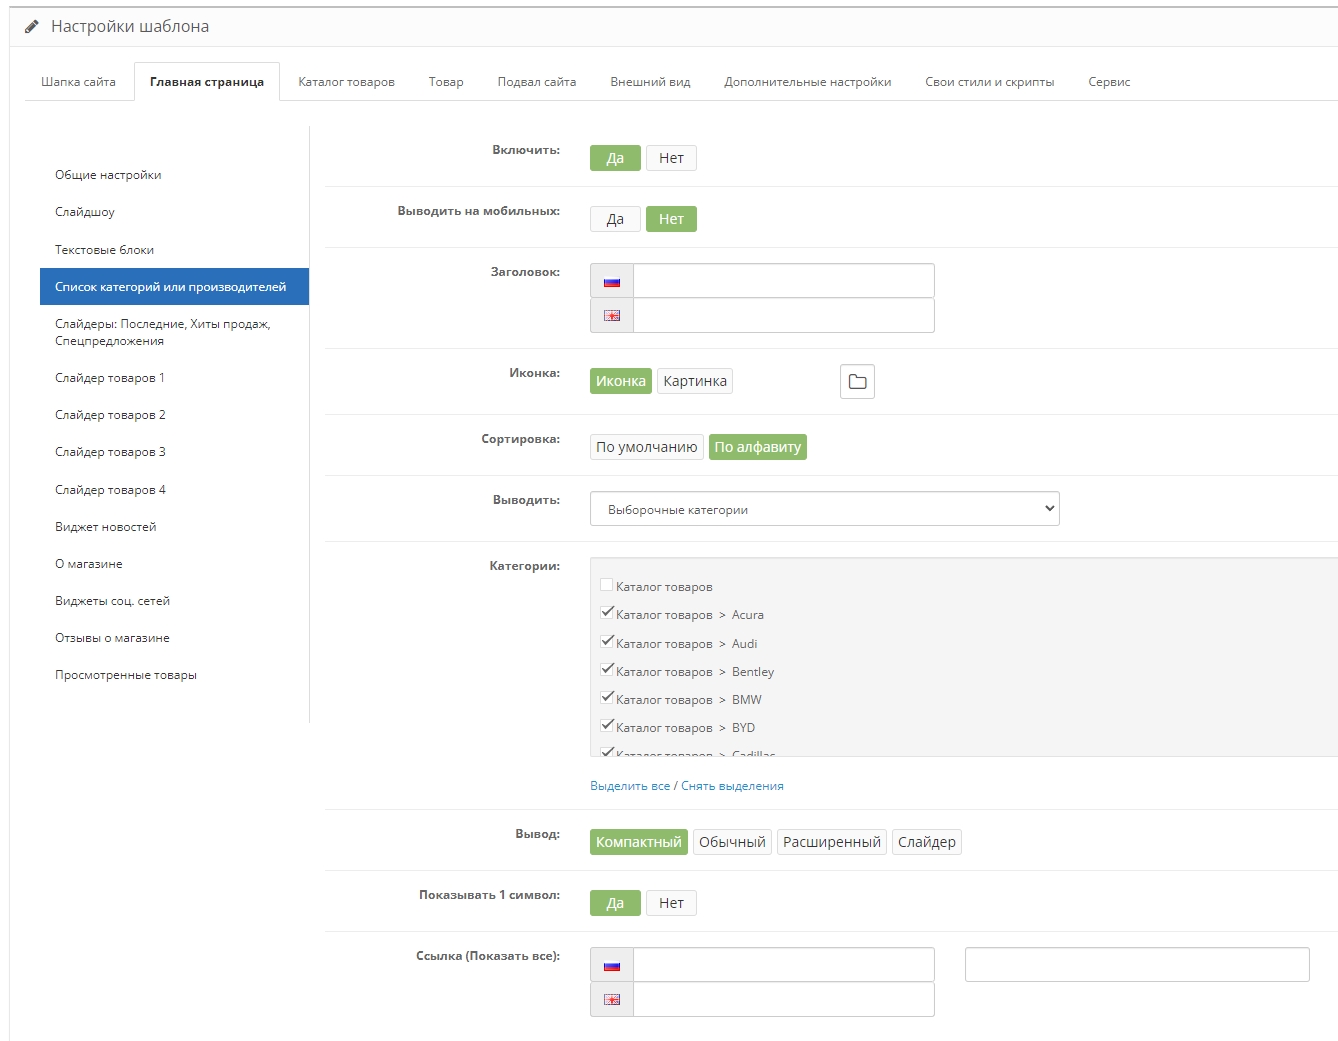Open the Выборочные категории dropdown
The image size is (1338, 1041).
824,509
